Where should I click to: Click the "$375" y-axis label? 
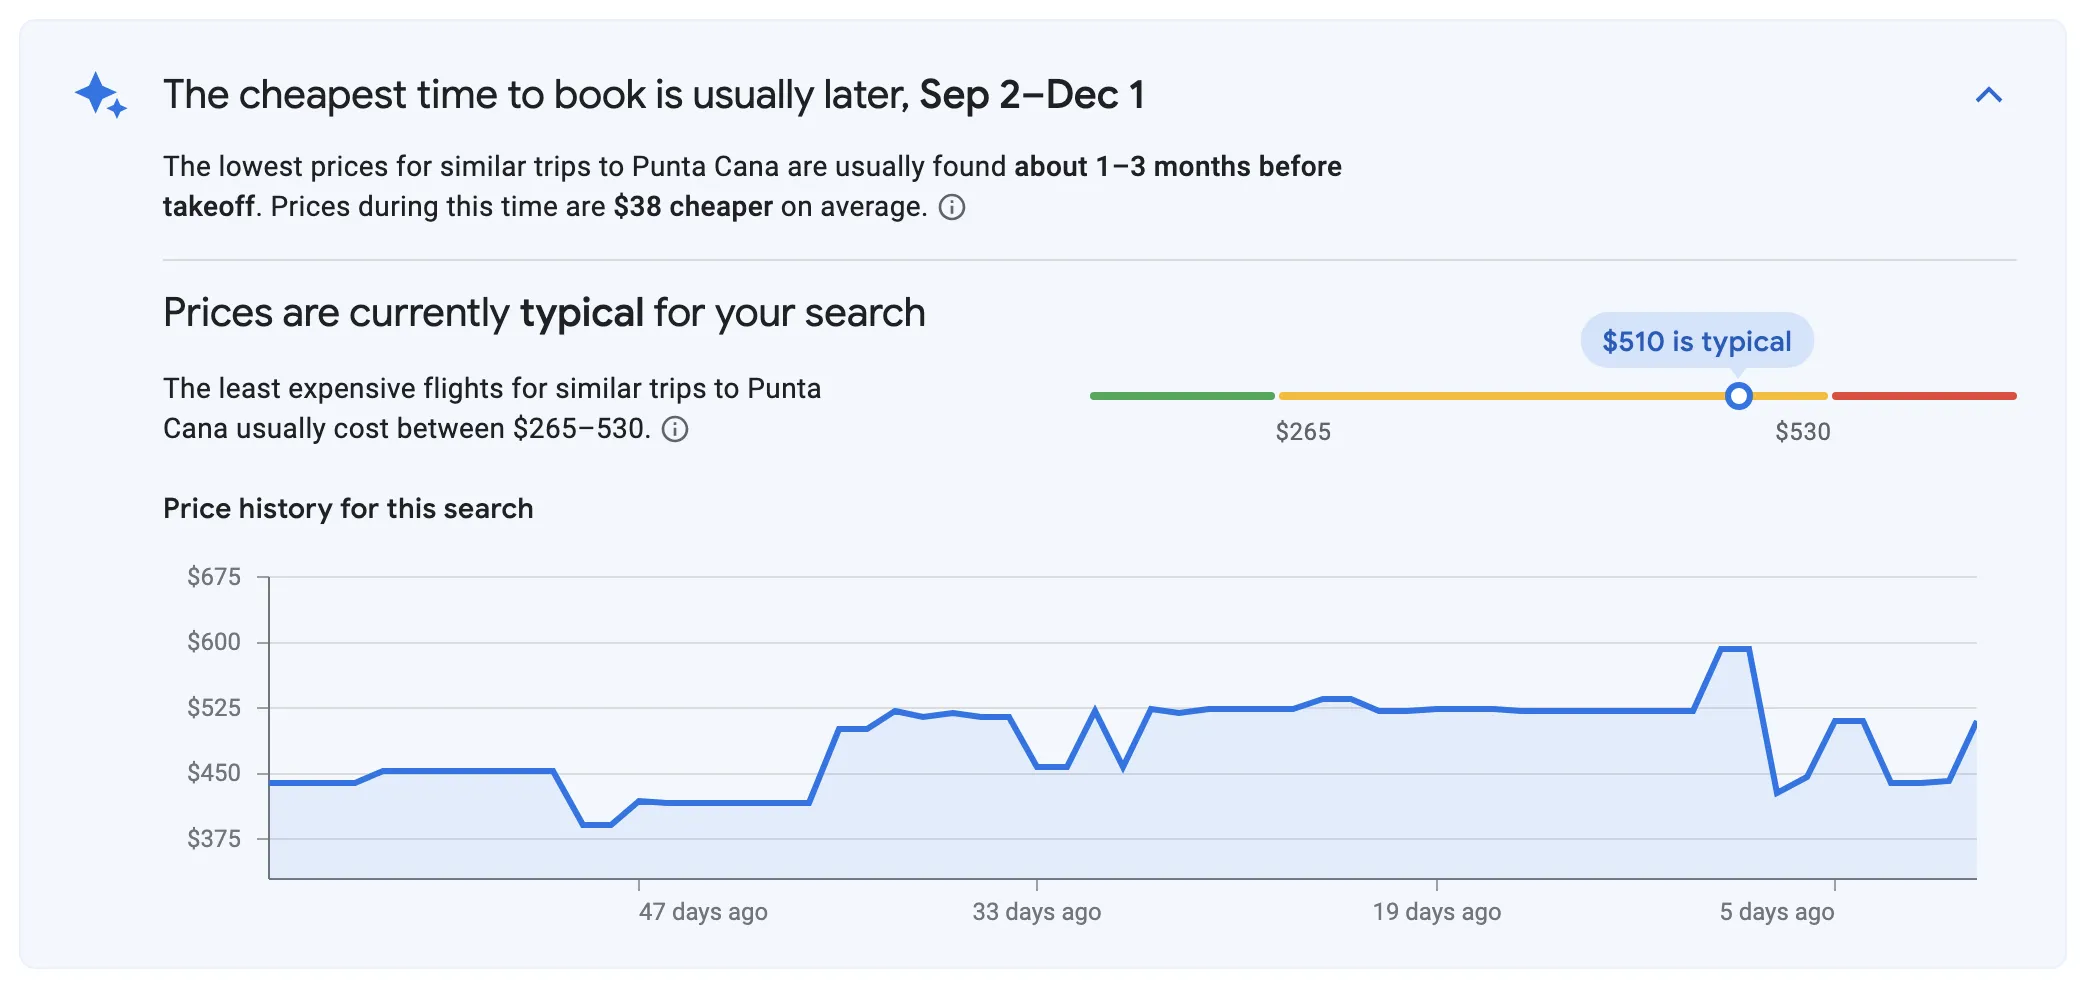tap(214, 839)
